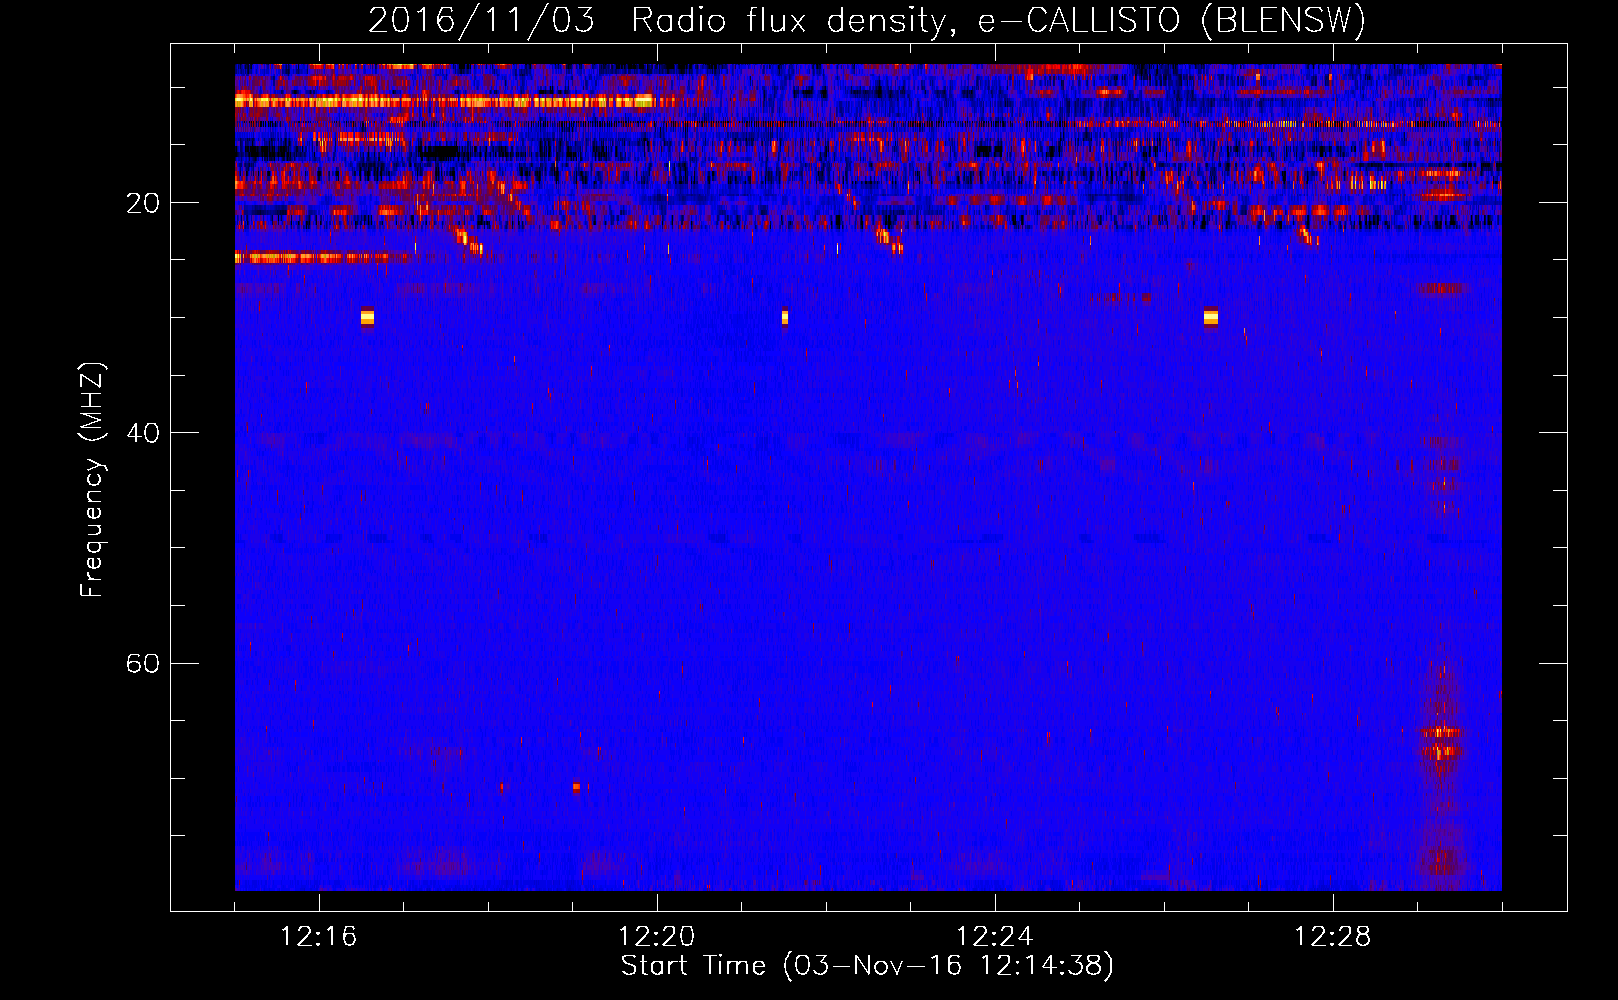Select the Frequency (MHZ) axis label
This screenshot has height=1000, width=1618.
(92, 480)
